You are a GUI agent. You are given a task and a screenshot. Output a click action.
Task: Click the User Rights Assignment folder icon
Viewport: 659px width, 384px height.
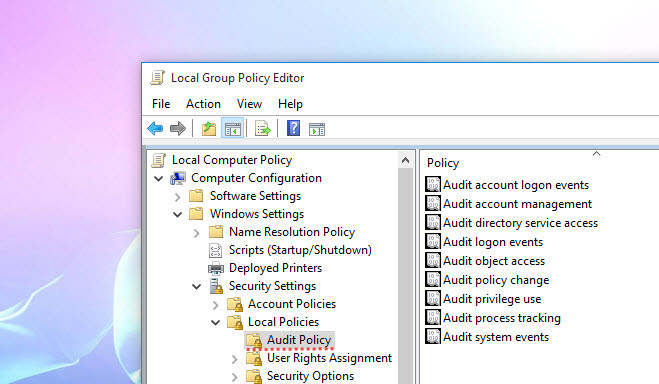pos(254,358)
